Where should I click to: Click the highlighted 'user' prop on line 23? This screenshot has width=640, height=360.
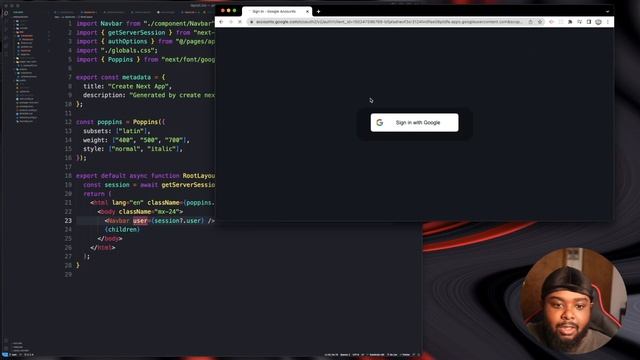point(140,220)
